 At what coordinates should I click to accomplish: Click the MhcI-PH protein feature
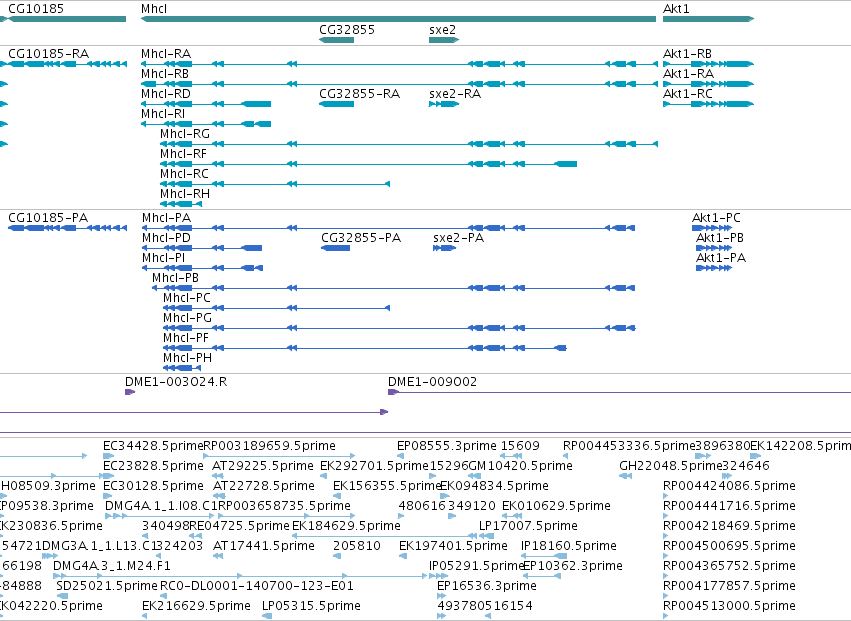click(182, 368)
